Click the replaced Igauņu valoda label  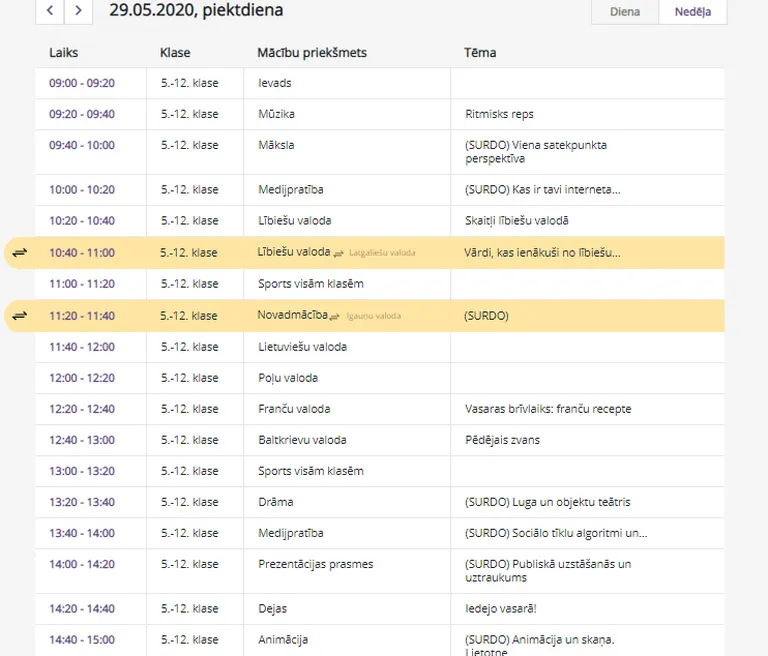point(374,316)
